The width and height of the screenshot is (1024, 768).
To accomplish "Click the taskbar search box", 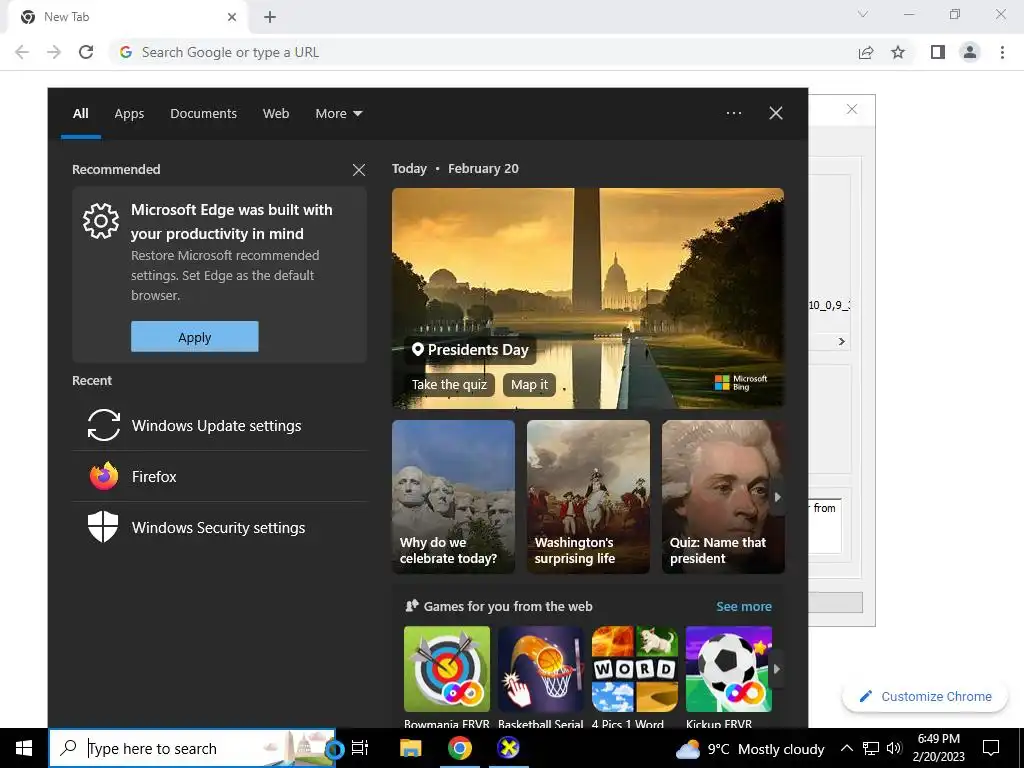I will click(192, 748).
